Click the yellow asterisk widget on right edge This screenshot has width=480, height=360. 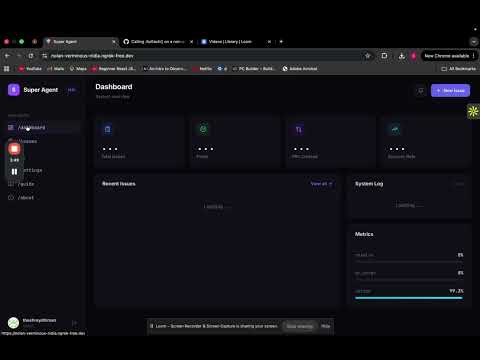[x=473, y=112]
